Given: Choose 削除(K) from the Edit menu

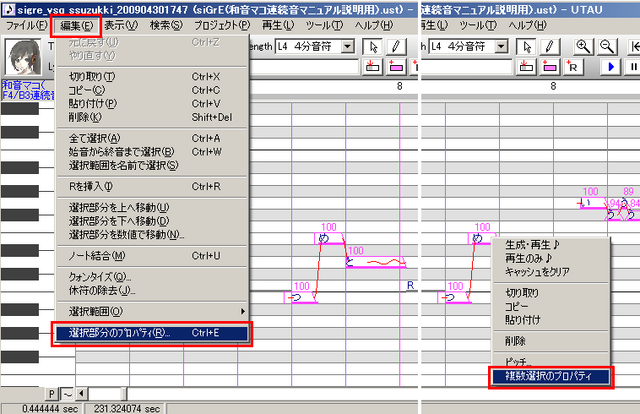Looking at the screenshot, I should (152, 117).
